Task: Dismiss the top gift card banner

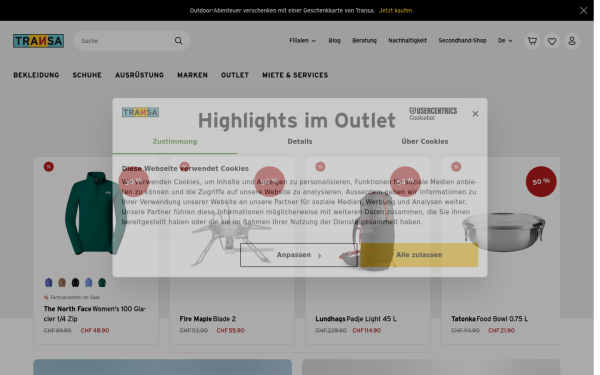Action: point(583,10)
